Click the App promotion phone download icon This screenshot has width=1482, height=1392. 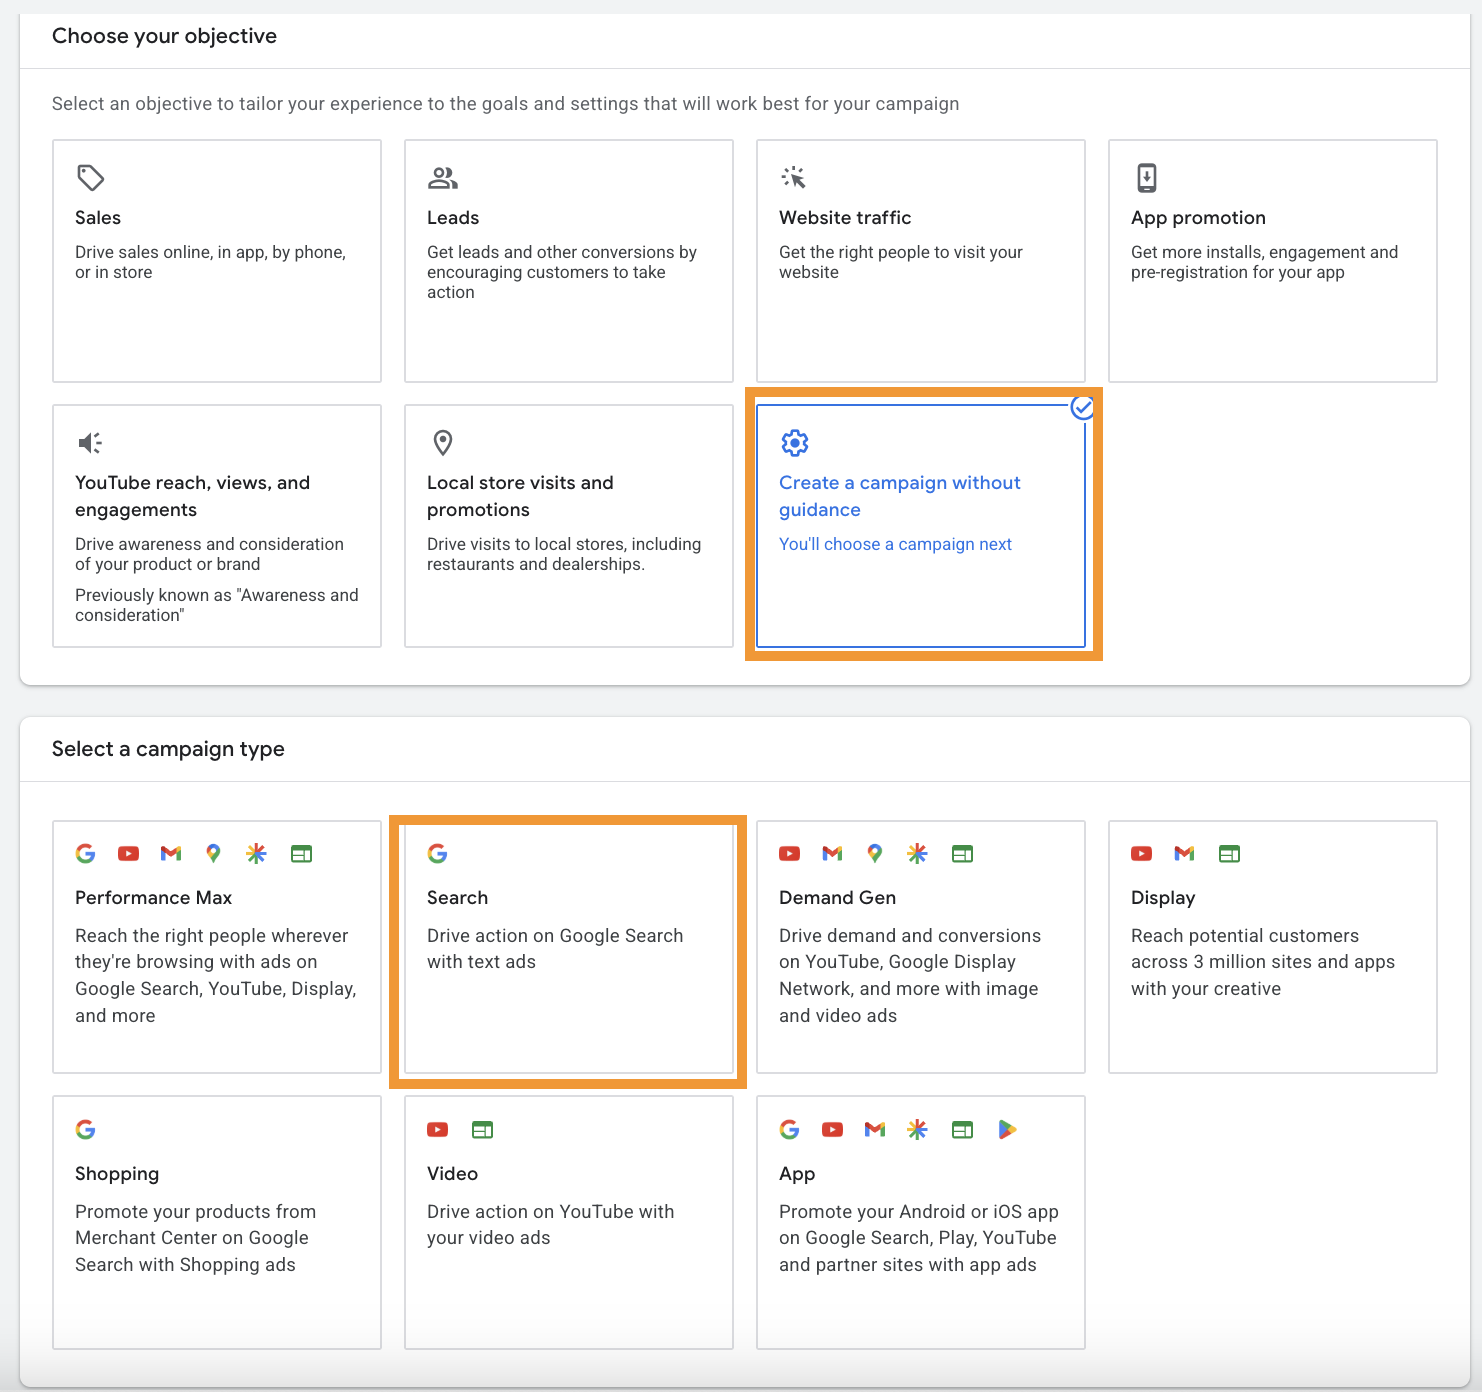click(1146, 178)
